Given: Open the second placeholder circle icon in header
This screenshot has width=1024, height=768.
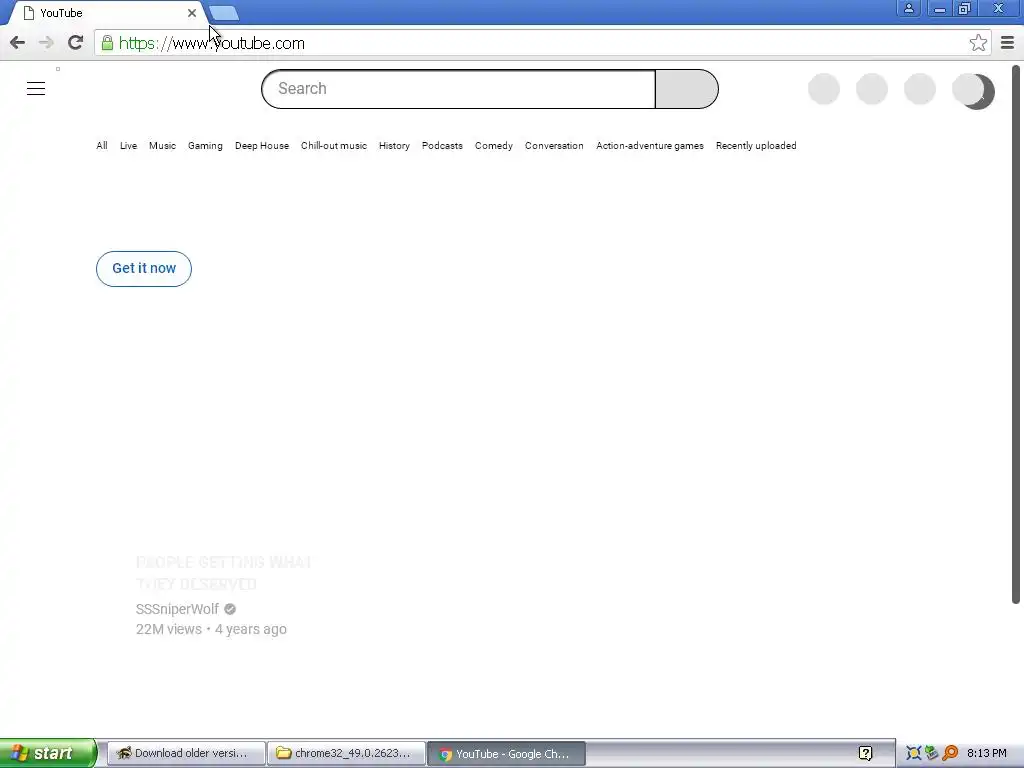Looking at the screenshot, I should tap(872, 89).
